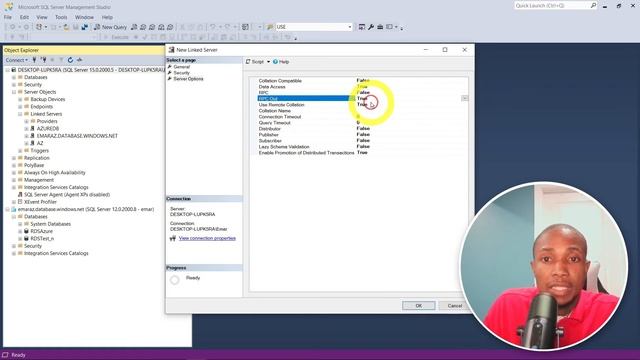The height and width of the screenshot is (360, 640).
Task: Open the View menu
Action: (42, 17)
